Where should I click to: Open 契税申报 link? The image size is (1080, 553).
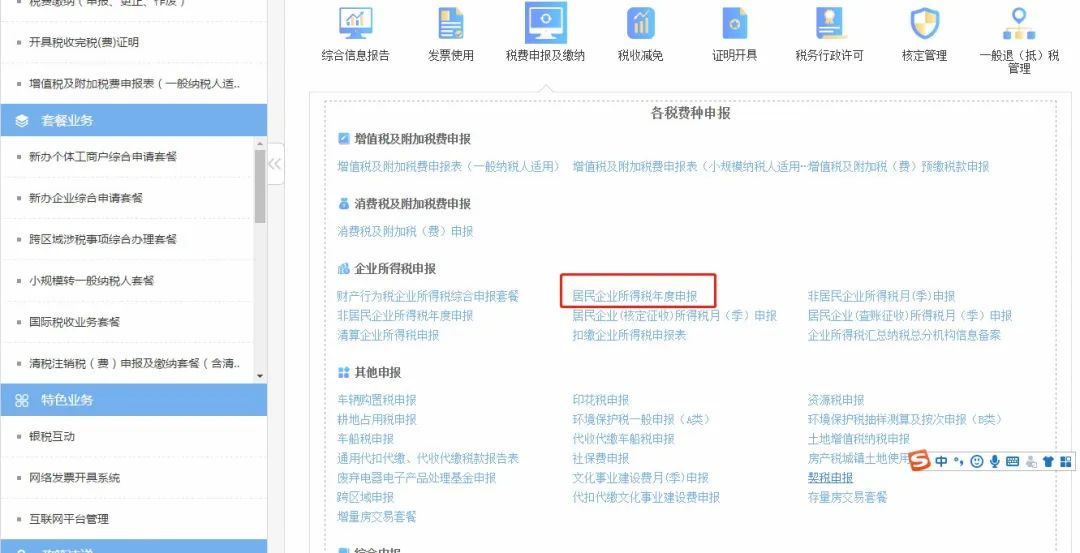(x=831, y=477)
